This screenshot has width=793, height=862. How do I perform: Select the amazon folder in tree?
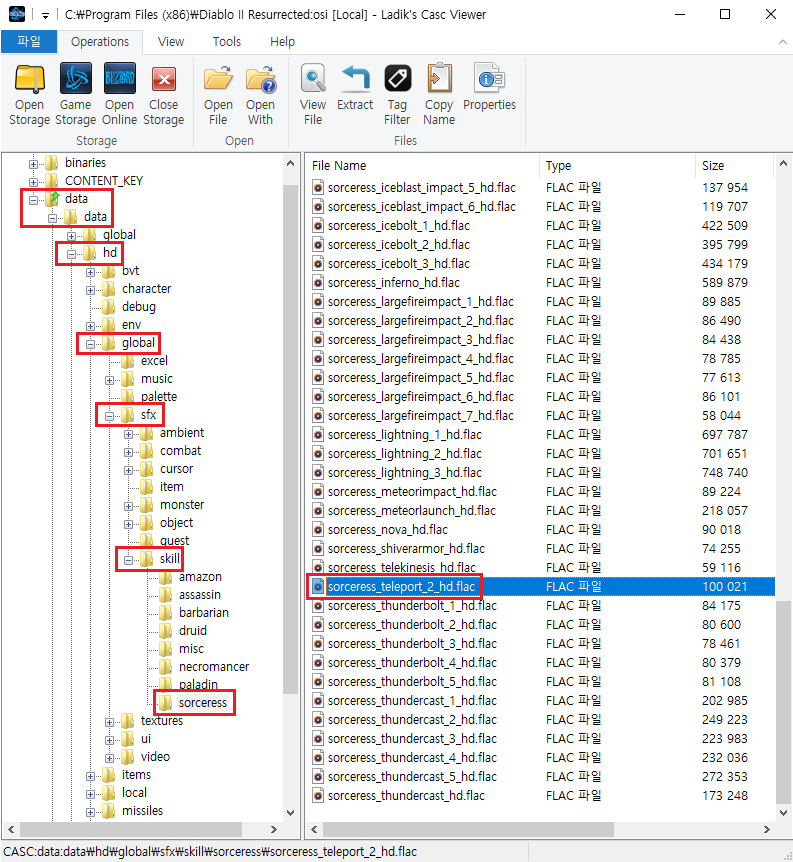(x=200, y=577)
